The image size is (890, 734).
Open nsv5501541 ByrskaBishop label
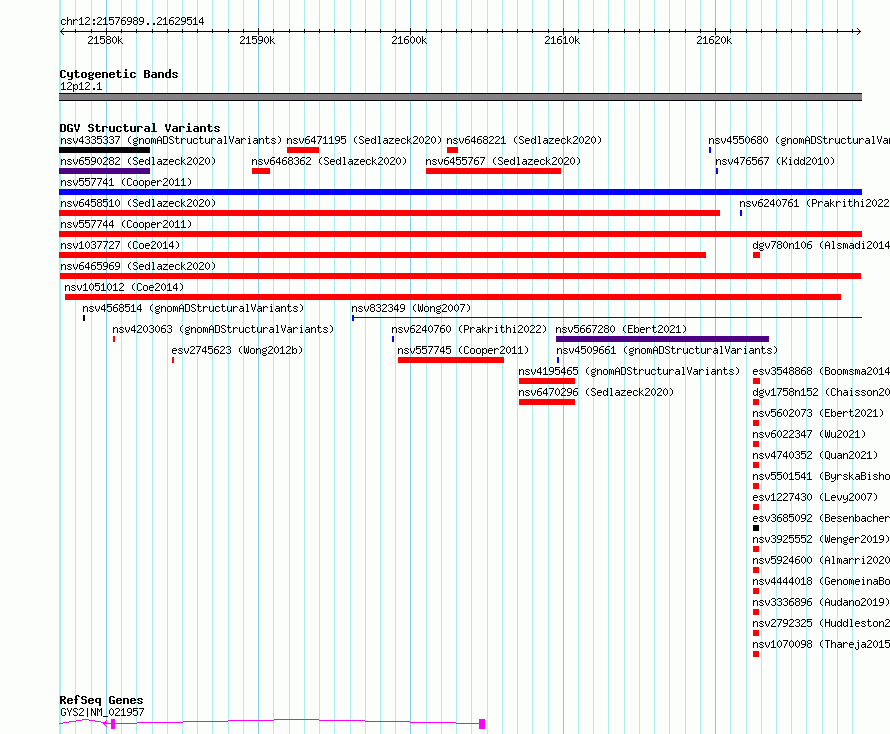click(821, 476)
